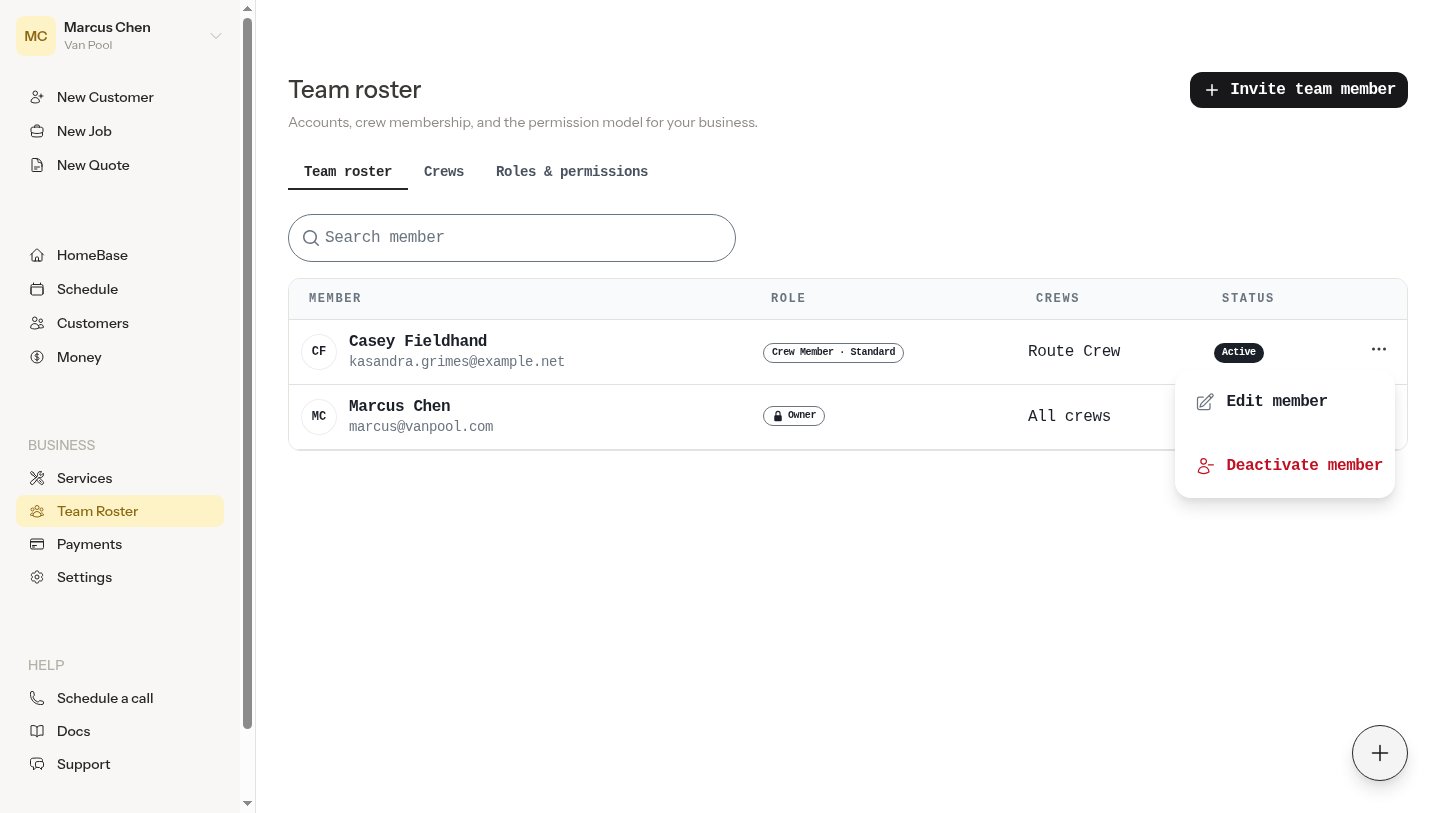
Task: Click the Team Roster group icon
Action: pos(37,511)
